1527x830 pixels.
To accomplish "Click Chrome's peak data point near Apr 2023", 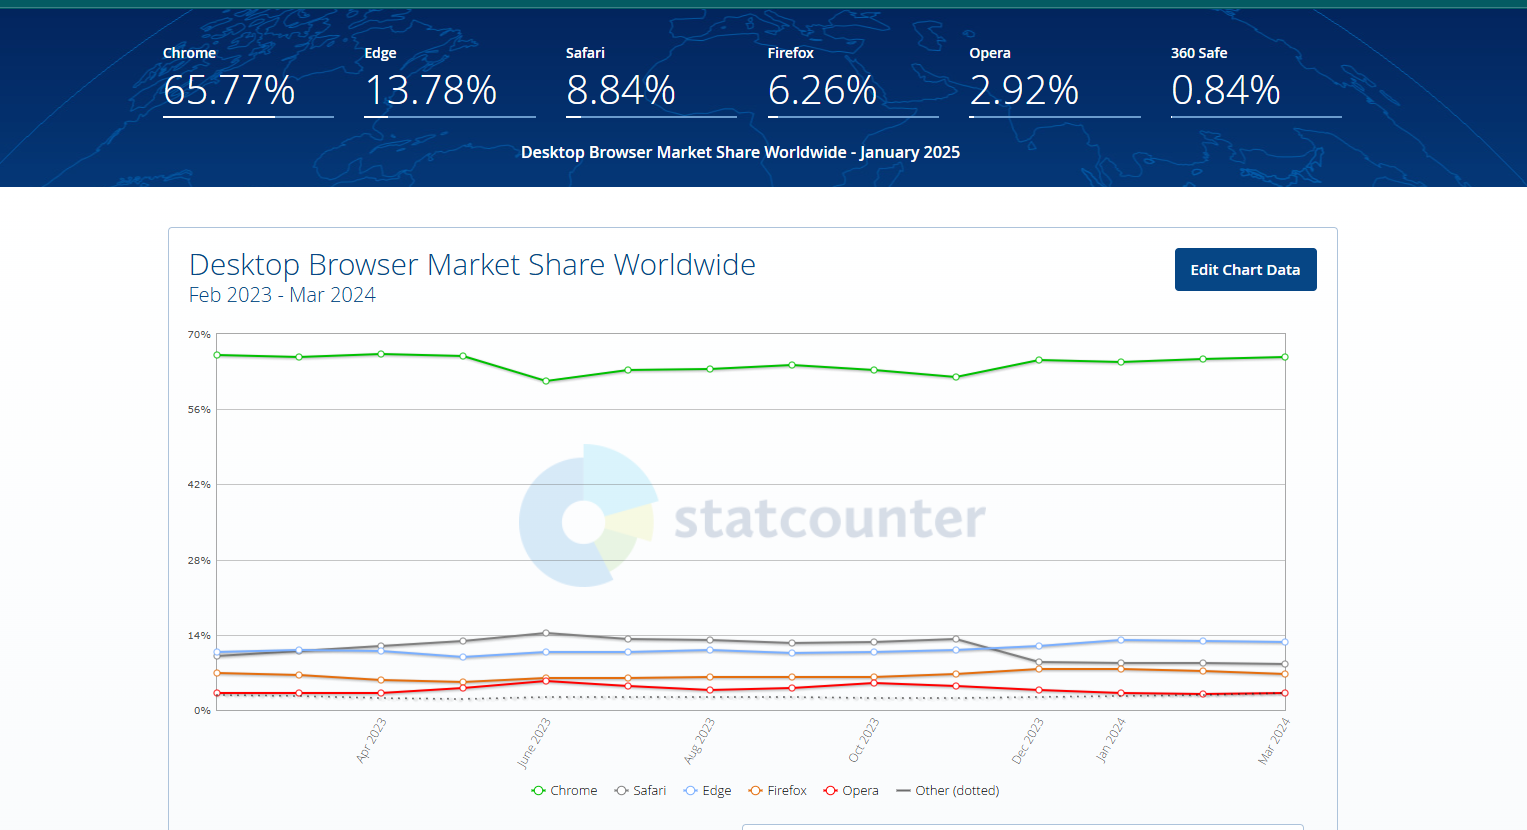I will click(380, 354).
